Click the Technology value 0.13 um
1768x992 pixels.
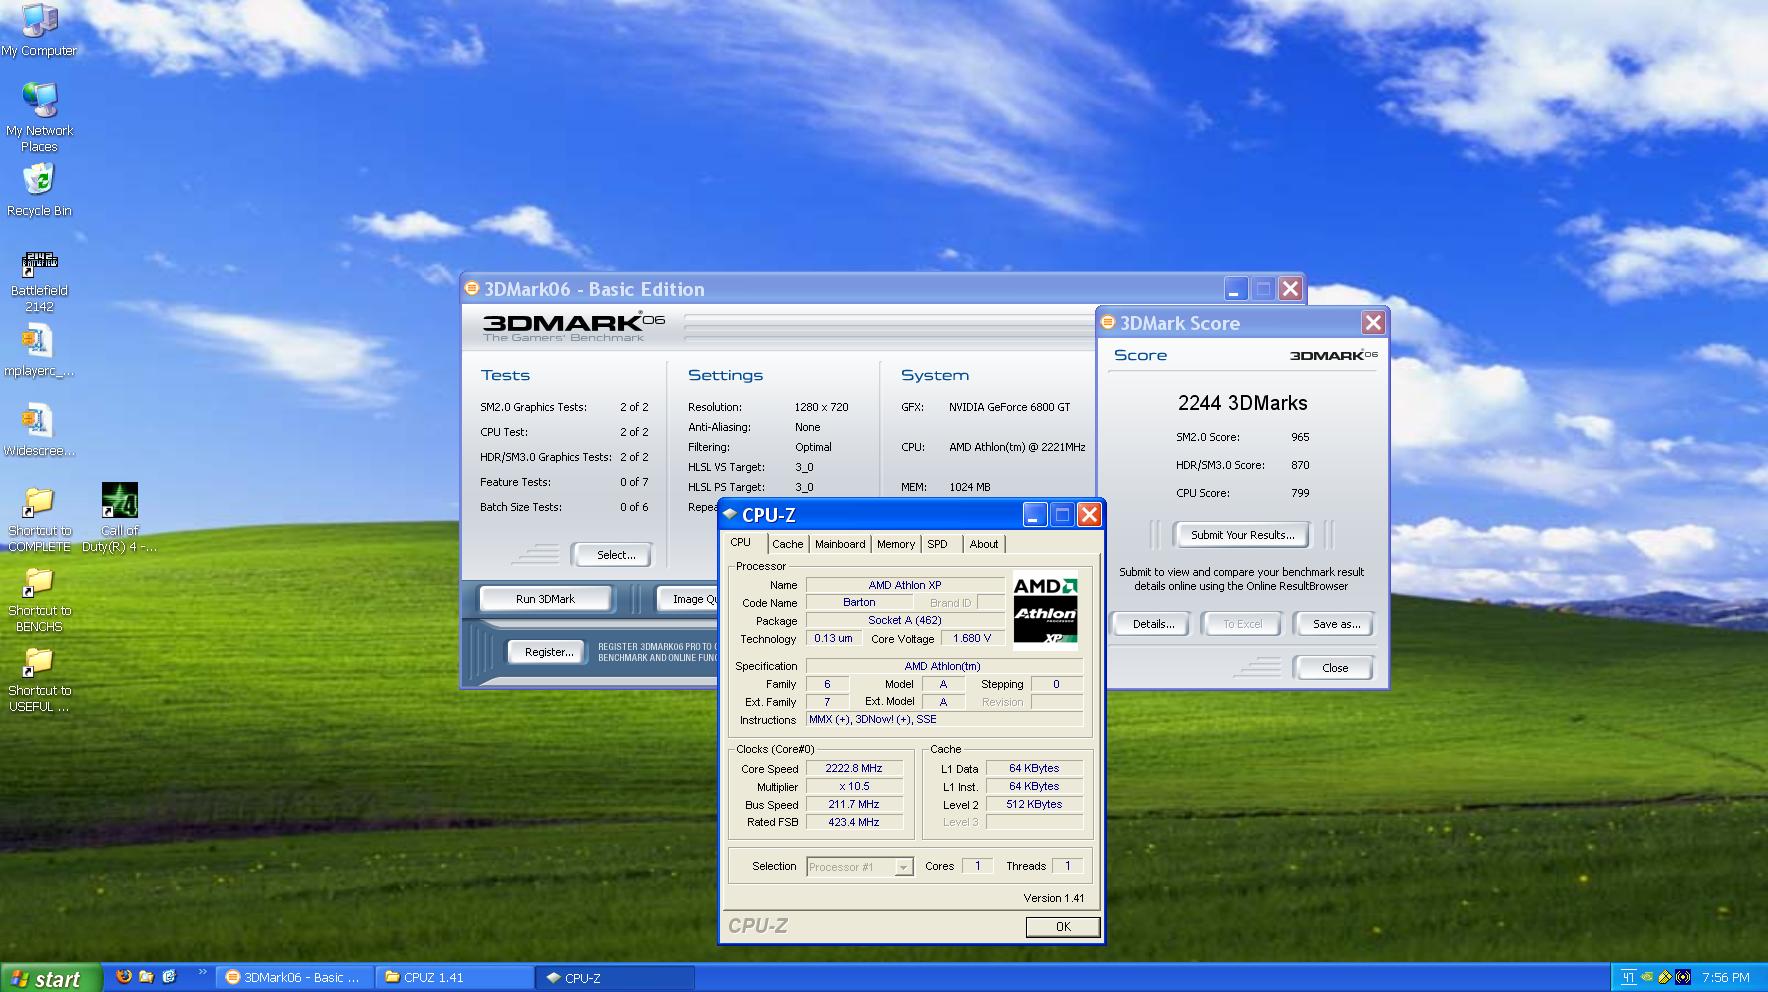(x=833, y=638)
